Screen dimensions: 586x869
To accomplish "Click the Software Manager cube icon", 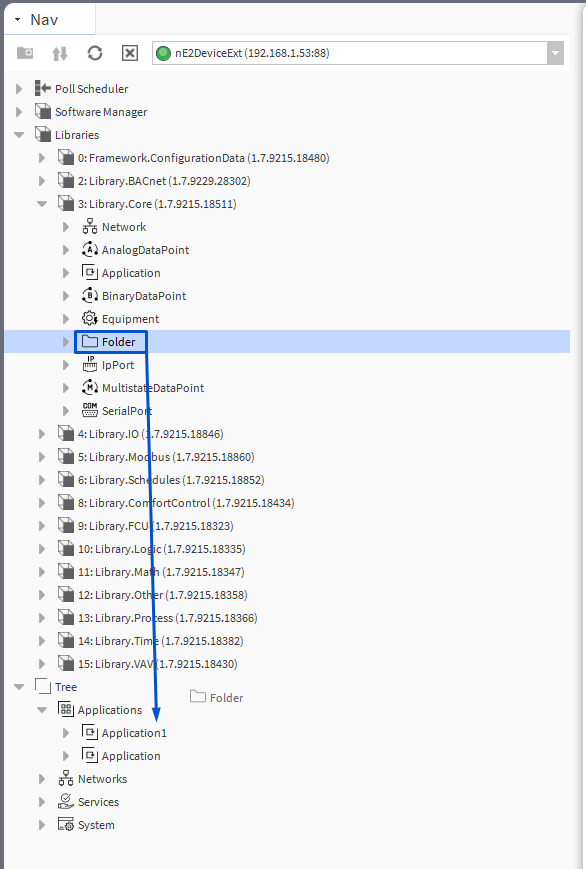I will 43,111.
